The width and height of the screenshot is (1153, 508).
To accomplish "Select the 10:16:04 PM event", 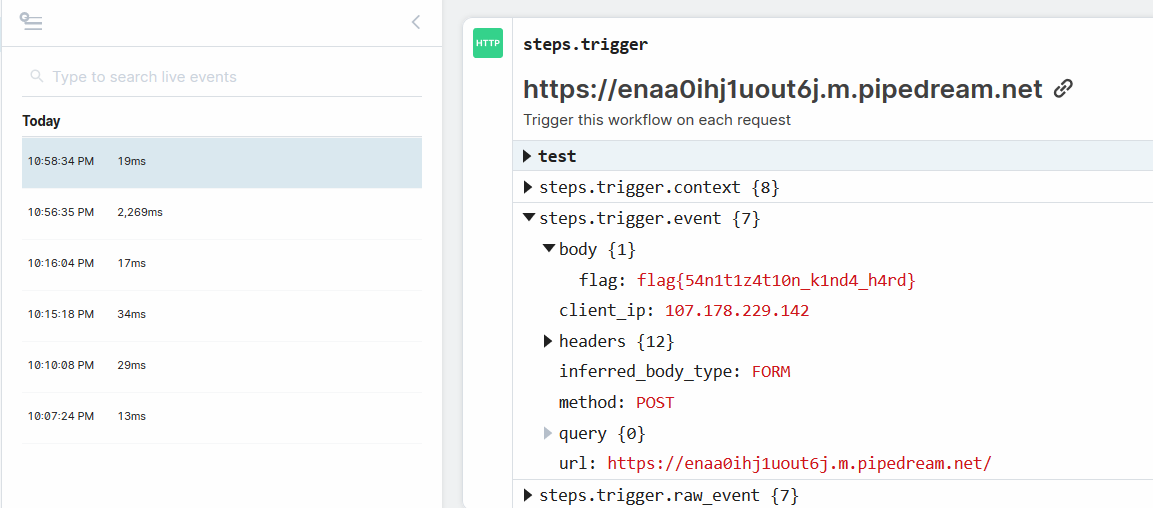I will [x=221, y=263].
